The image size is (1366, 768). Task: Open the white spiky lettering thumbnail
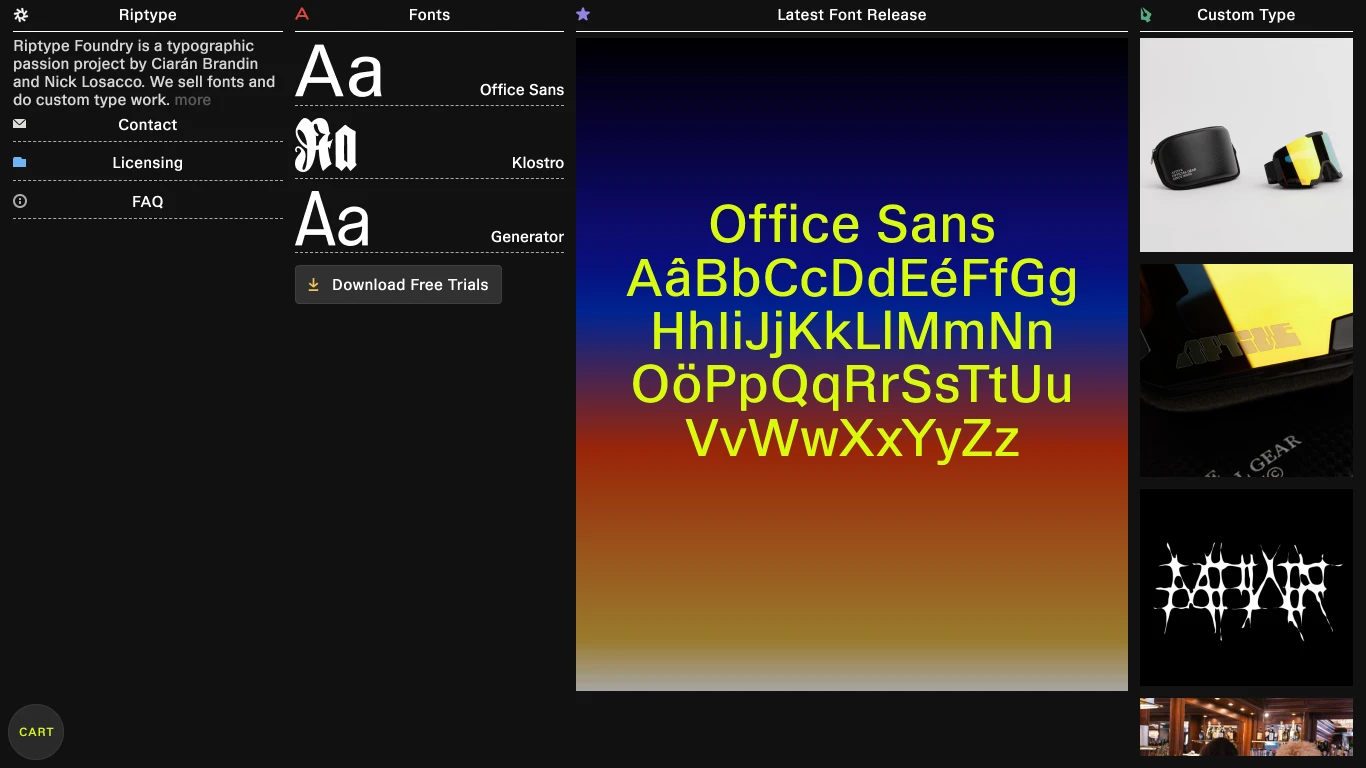[x=1246, y=587]
